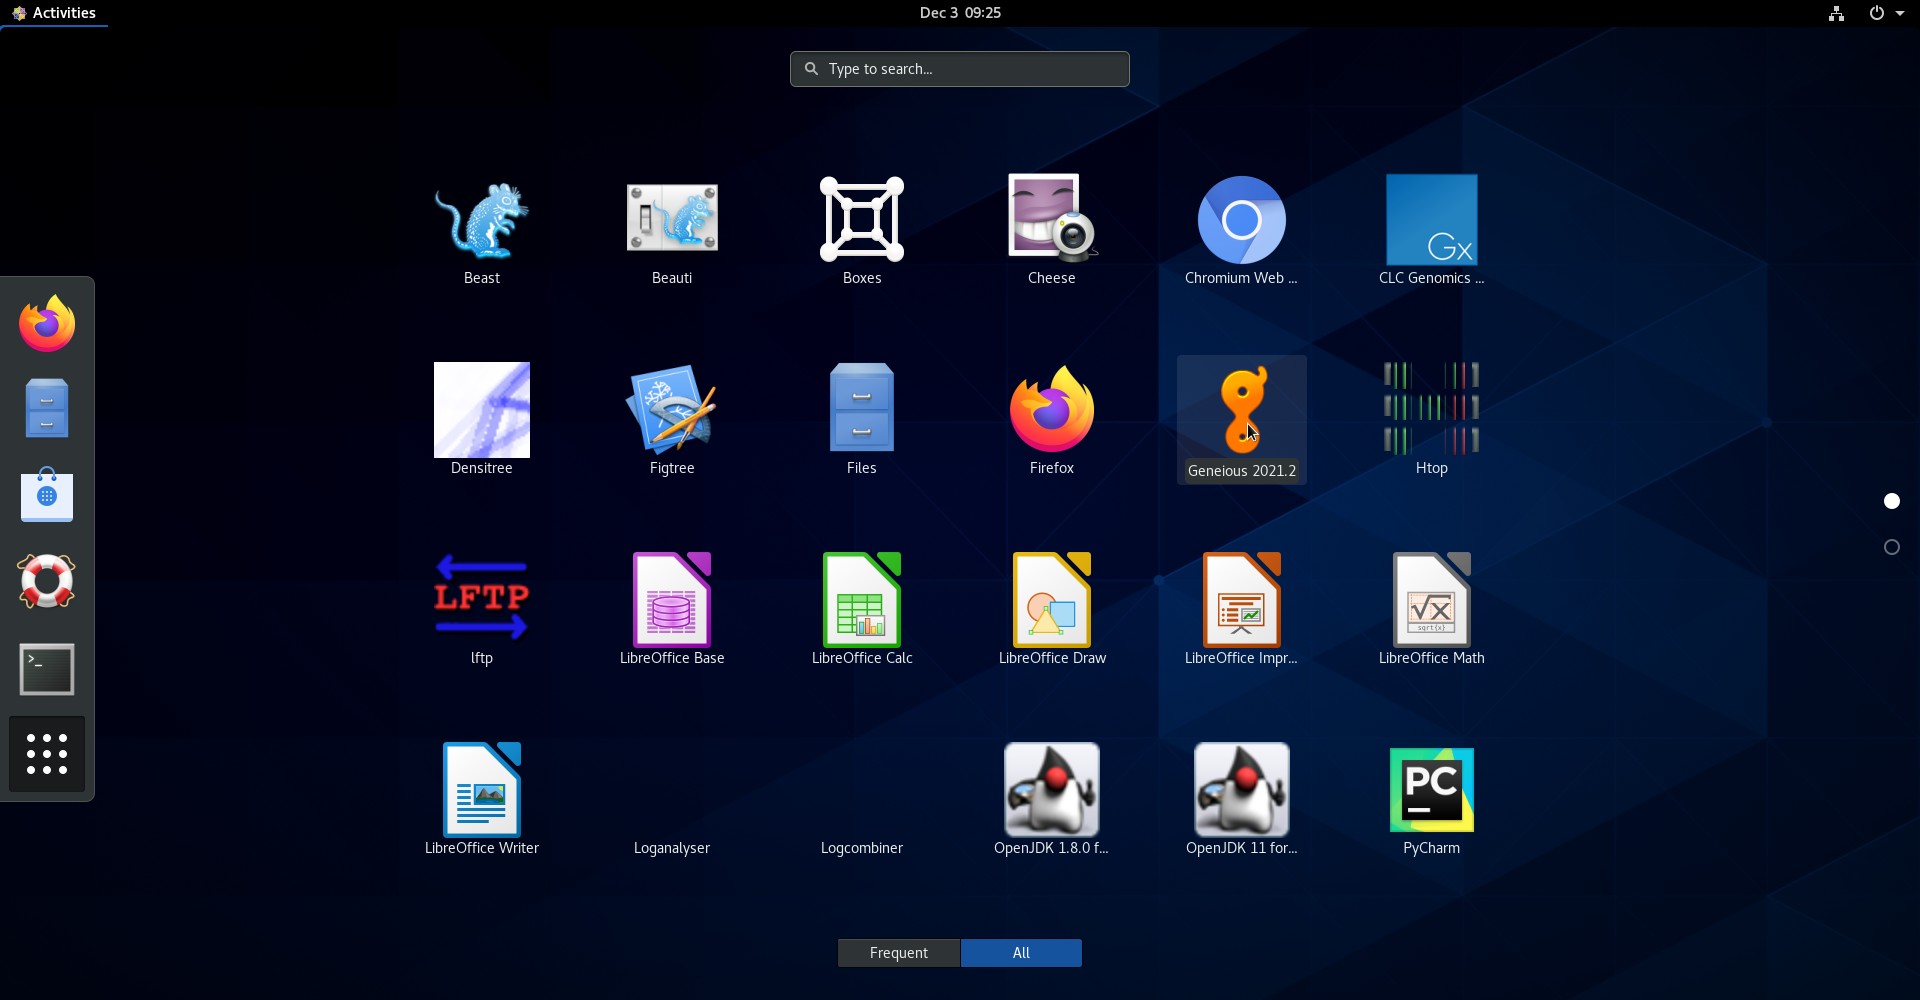Launch the Beauti app
This screenshot has width=1920, height=1000.
671,230
